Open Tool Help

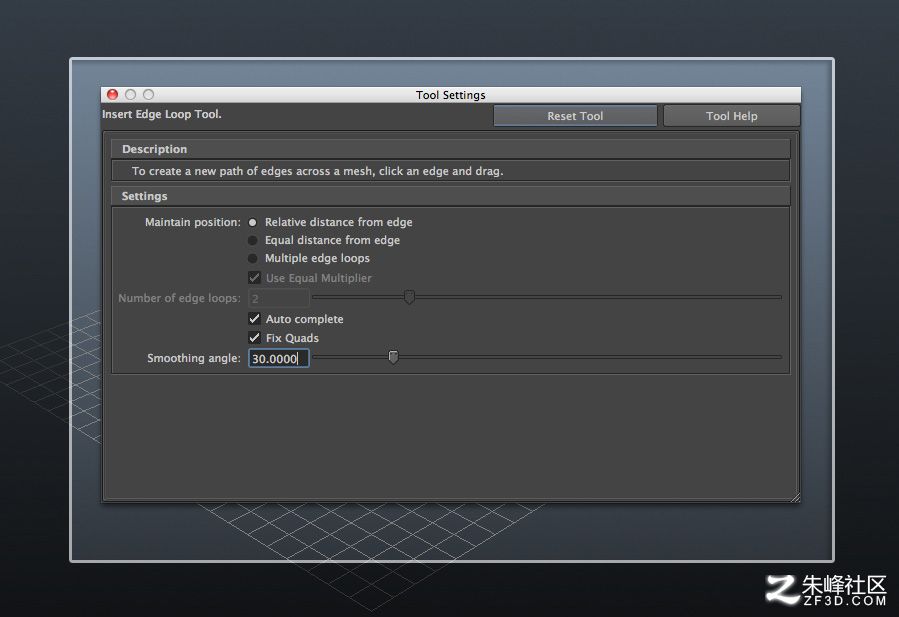coord(732,116)
